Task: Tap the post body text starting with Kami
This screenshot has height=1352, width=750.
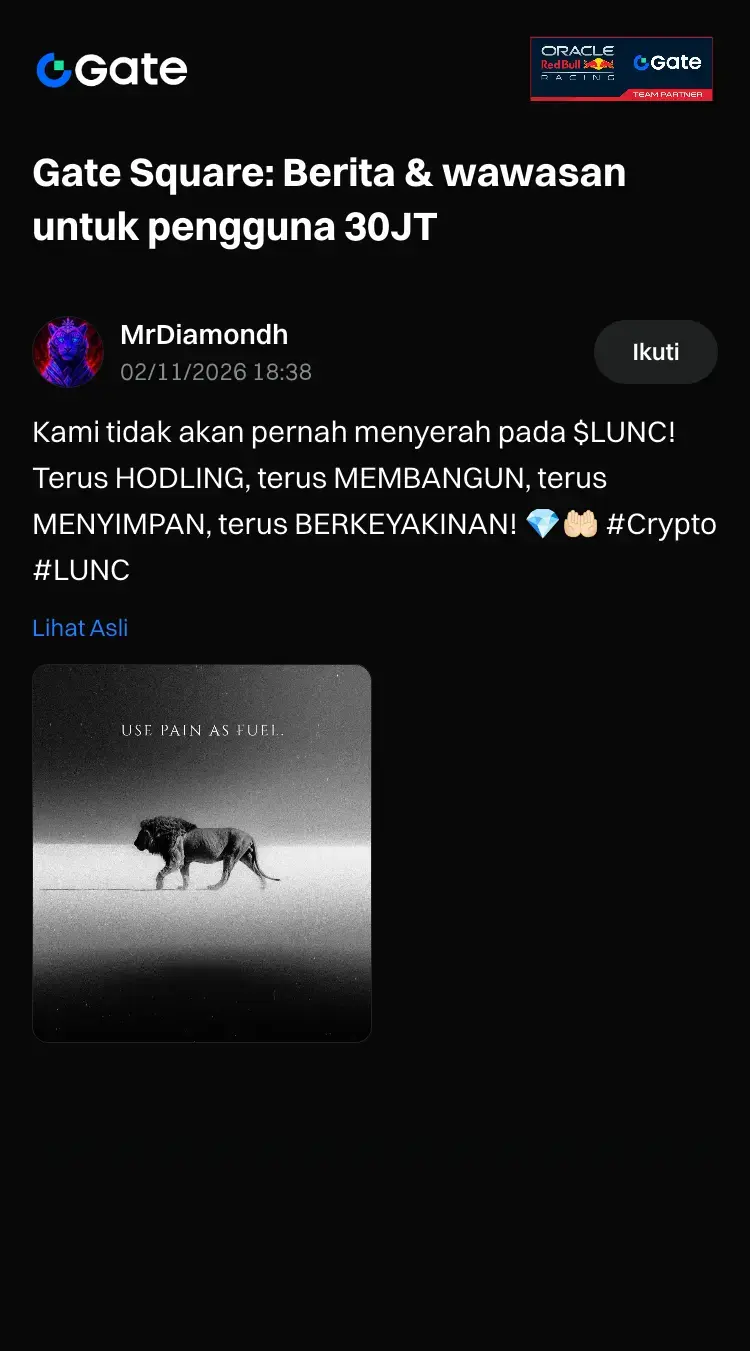Action: [375, 501]
